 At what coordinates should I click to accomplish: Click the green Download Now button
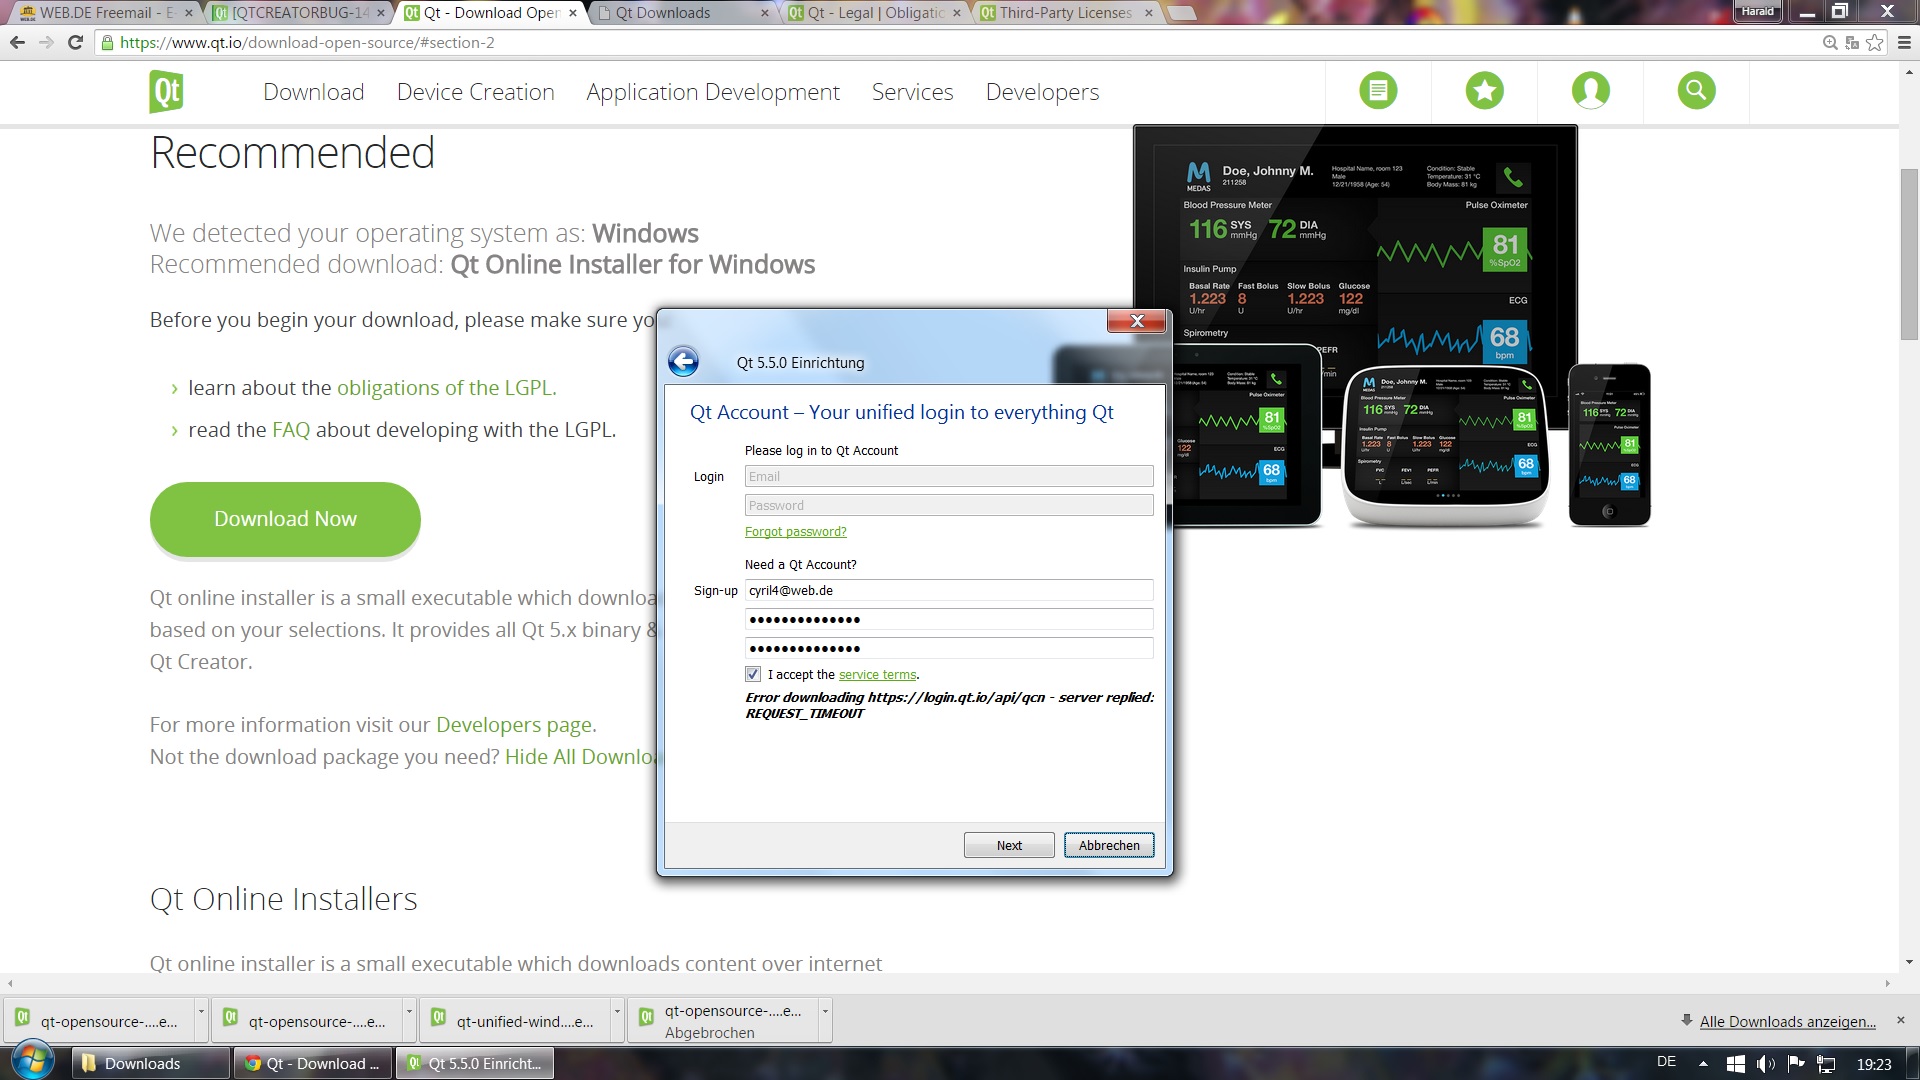click(285, 519)
